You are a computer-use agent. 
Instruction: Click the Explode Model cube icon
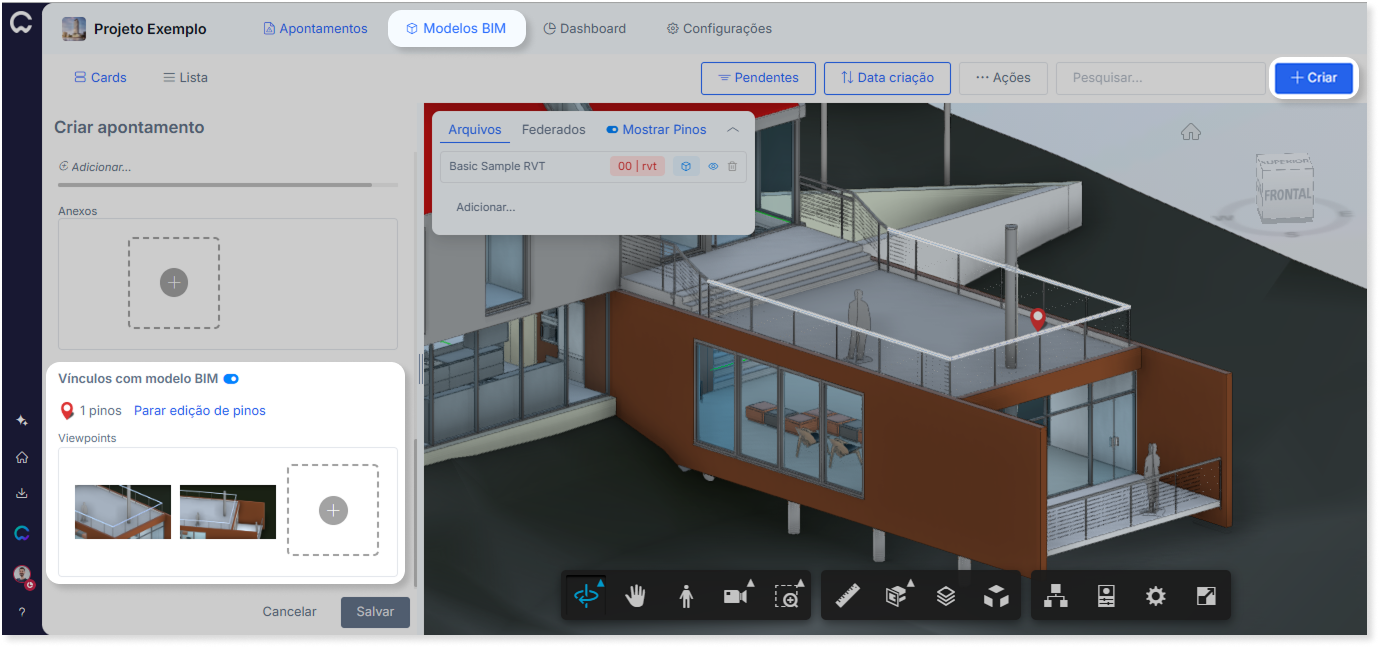(996, 596)
